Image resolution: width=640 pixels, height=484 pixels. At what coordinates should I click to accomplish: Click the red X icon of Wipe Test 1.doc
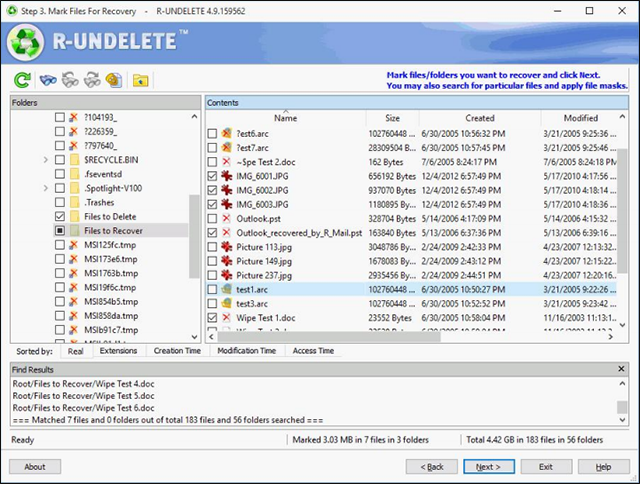[x=227, y=317]
